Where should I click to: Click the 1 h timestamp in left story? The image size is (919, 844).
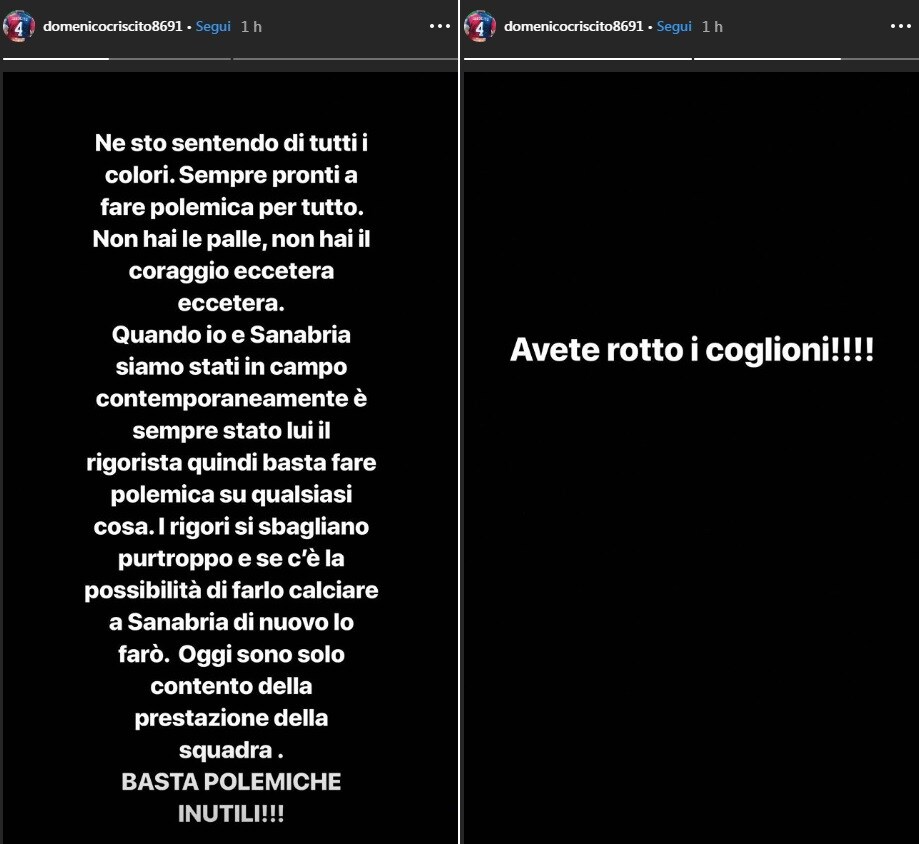(251, 26)
